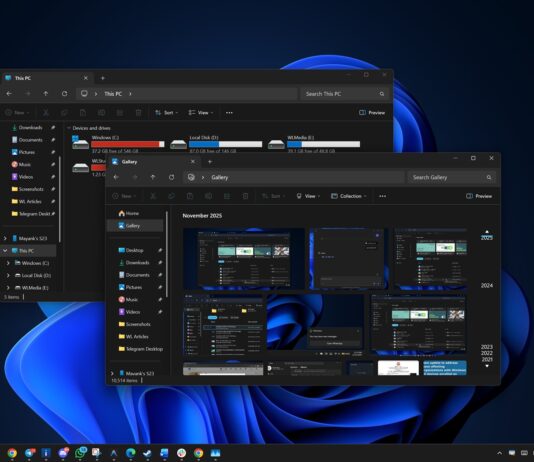Jump to 2024 on Gallery timeline
The image size is (534, 462).
click(x=487, y=285)
